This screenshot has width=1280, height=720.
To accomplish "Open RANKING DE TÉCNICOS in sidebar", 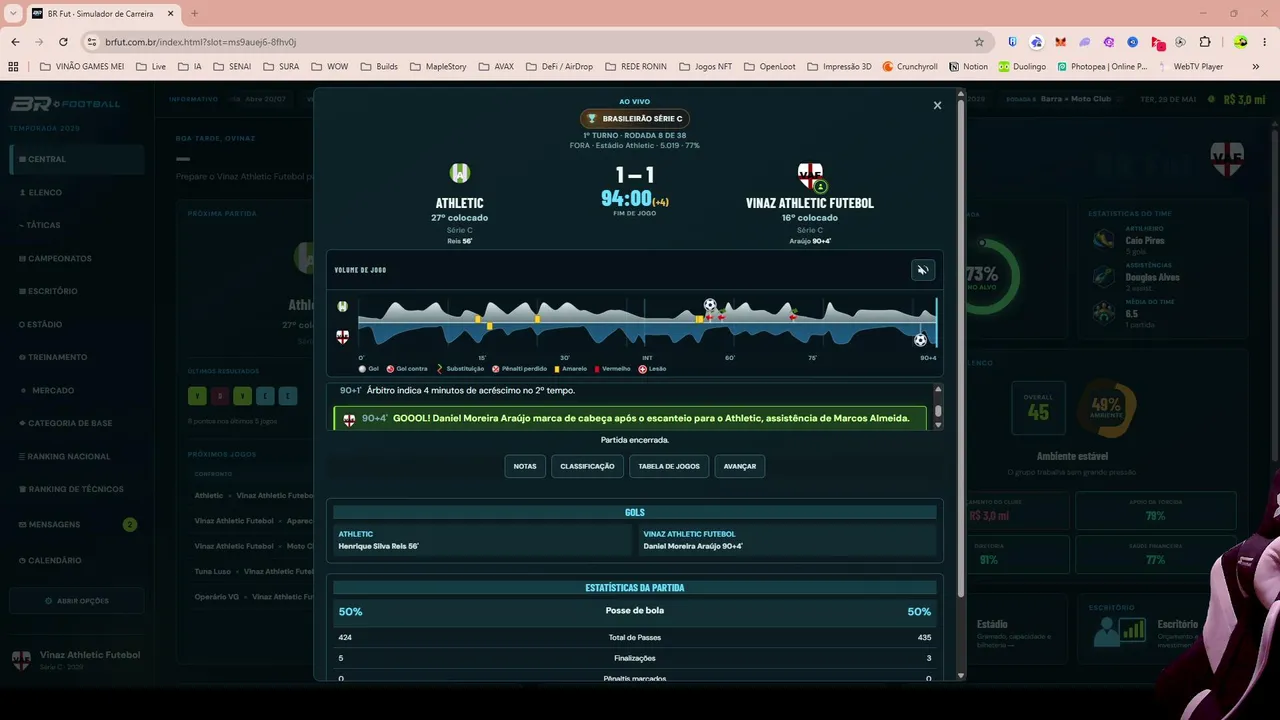I will (x=77, y=489).
